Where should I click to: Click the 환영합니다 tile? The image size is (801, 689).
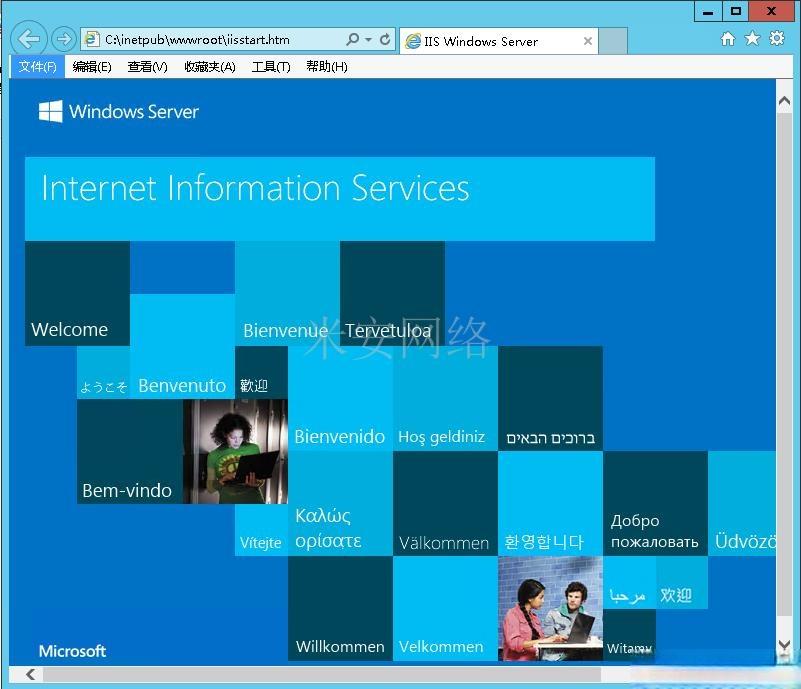[x=550, y=503]
